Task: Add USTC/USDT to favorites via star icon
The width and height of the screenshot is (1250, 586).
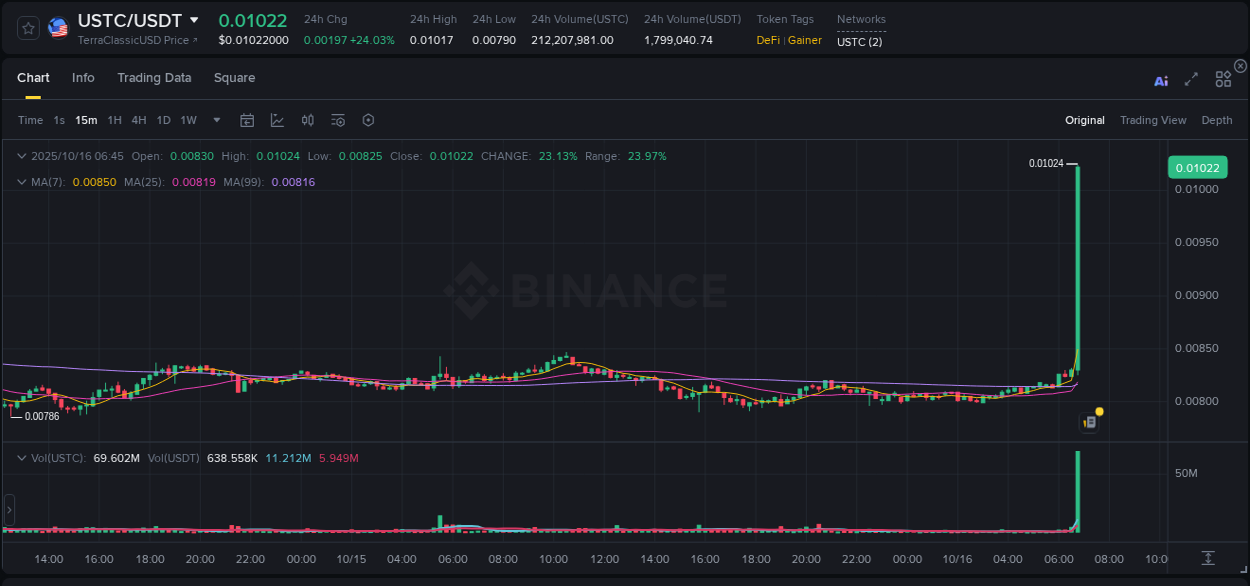Action: [27, 28]
